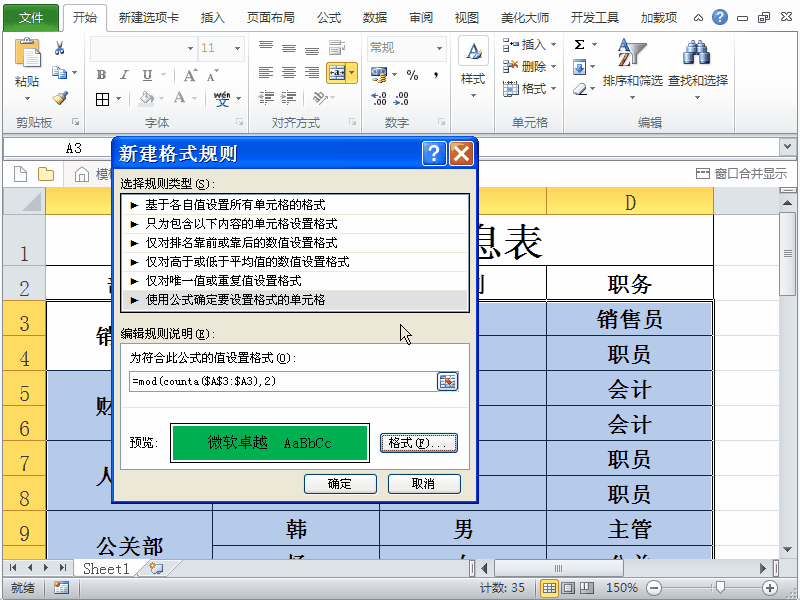The image size is (800, 600).
Task: Switch to the Page Layout tab
Action: tap(270, 18)
